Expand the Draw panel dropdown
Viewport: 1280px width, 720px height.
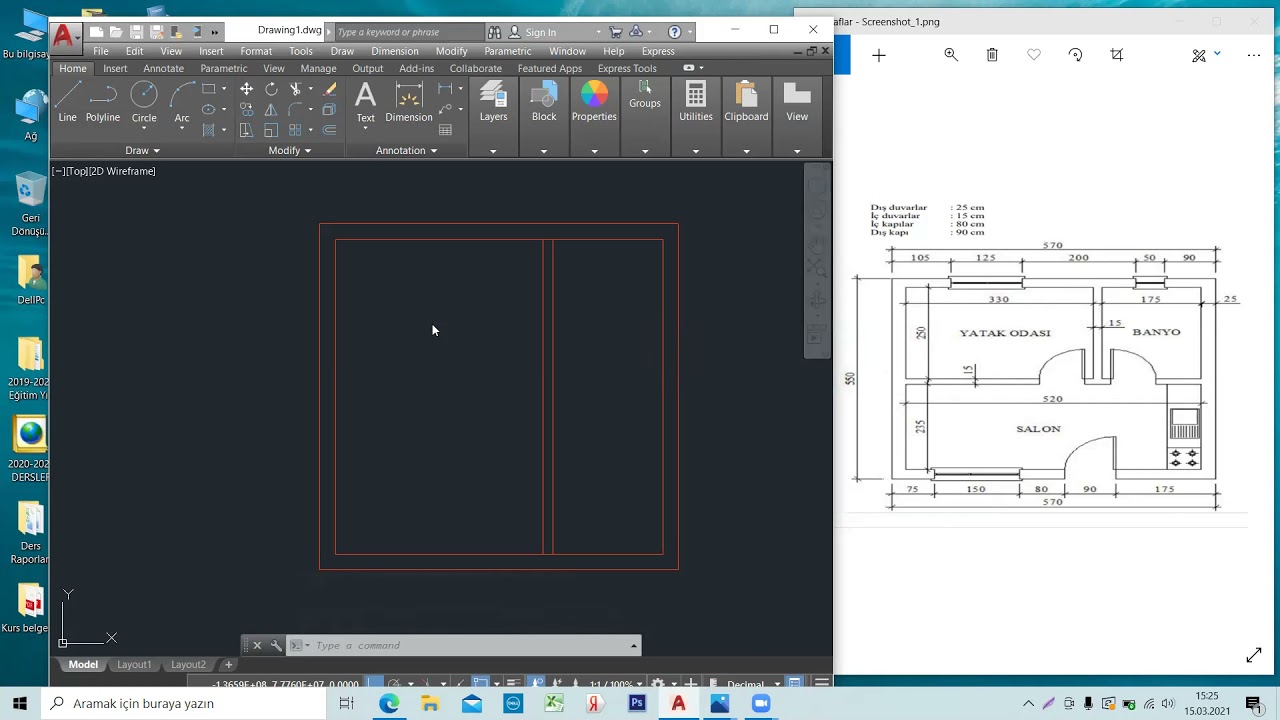point(142,150)
